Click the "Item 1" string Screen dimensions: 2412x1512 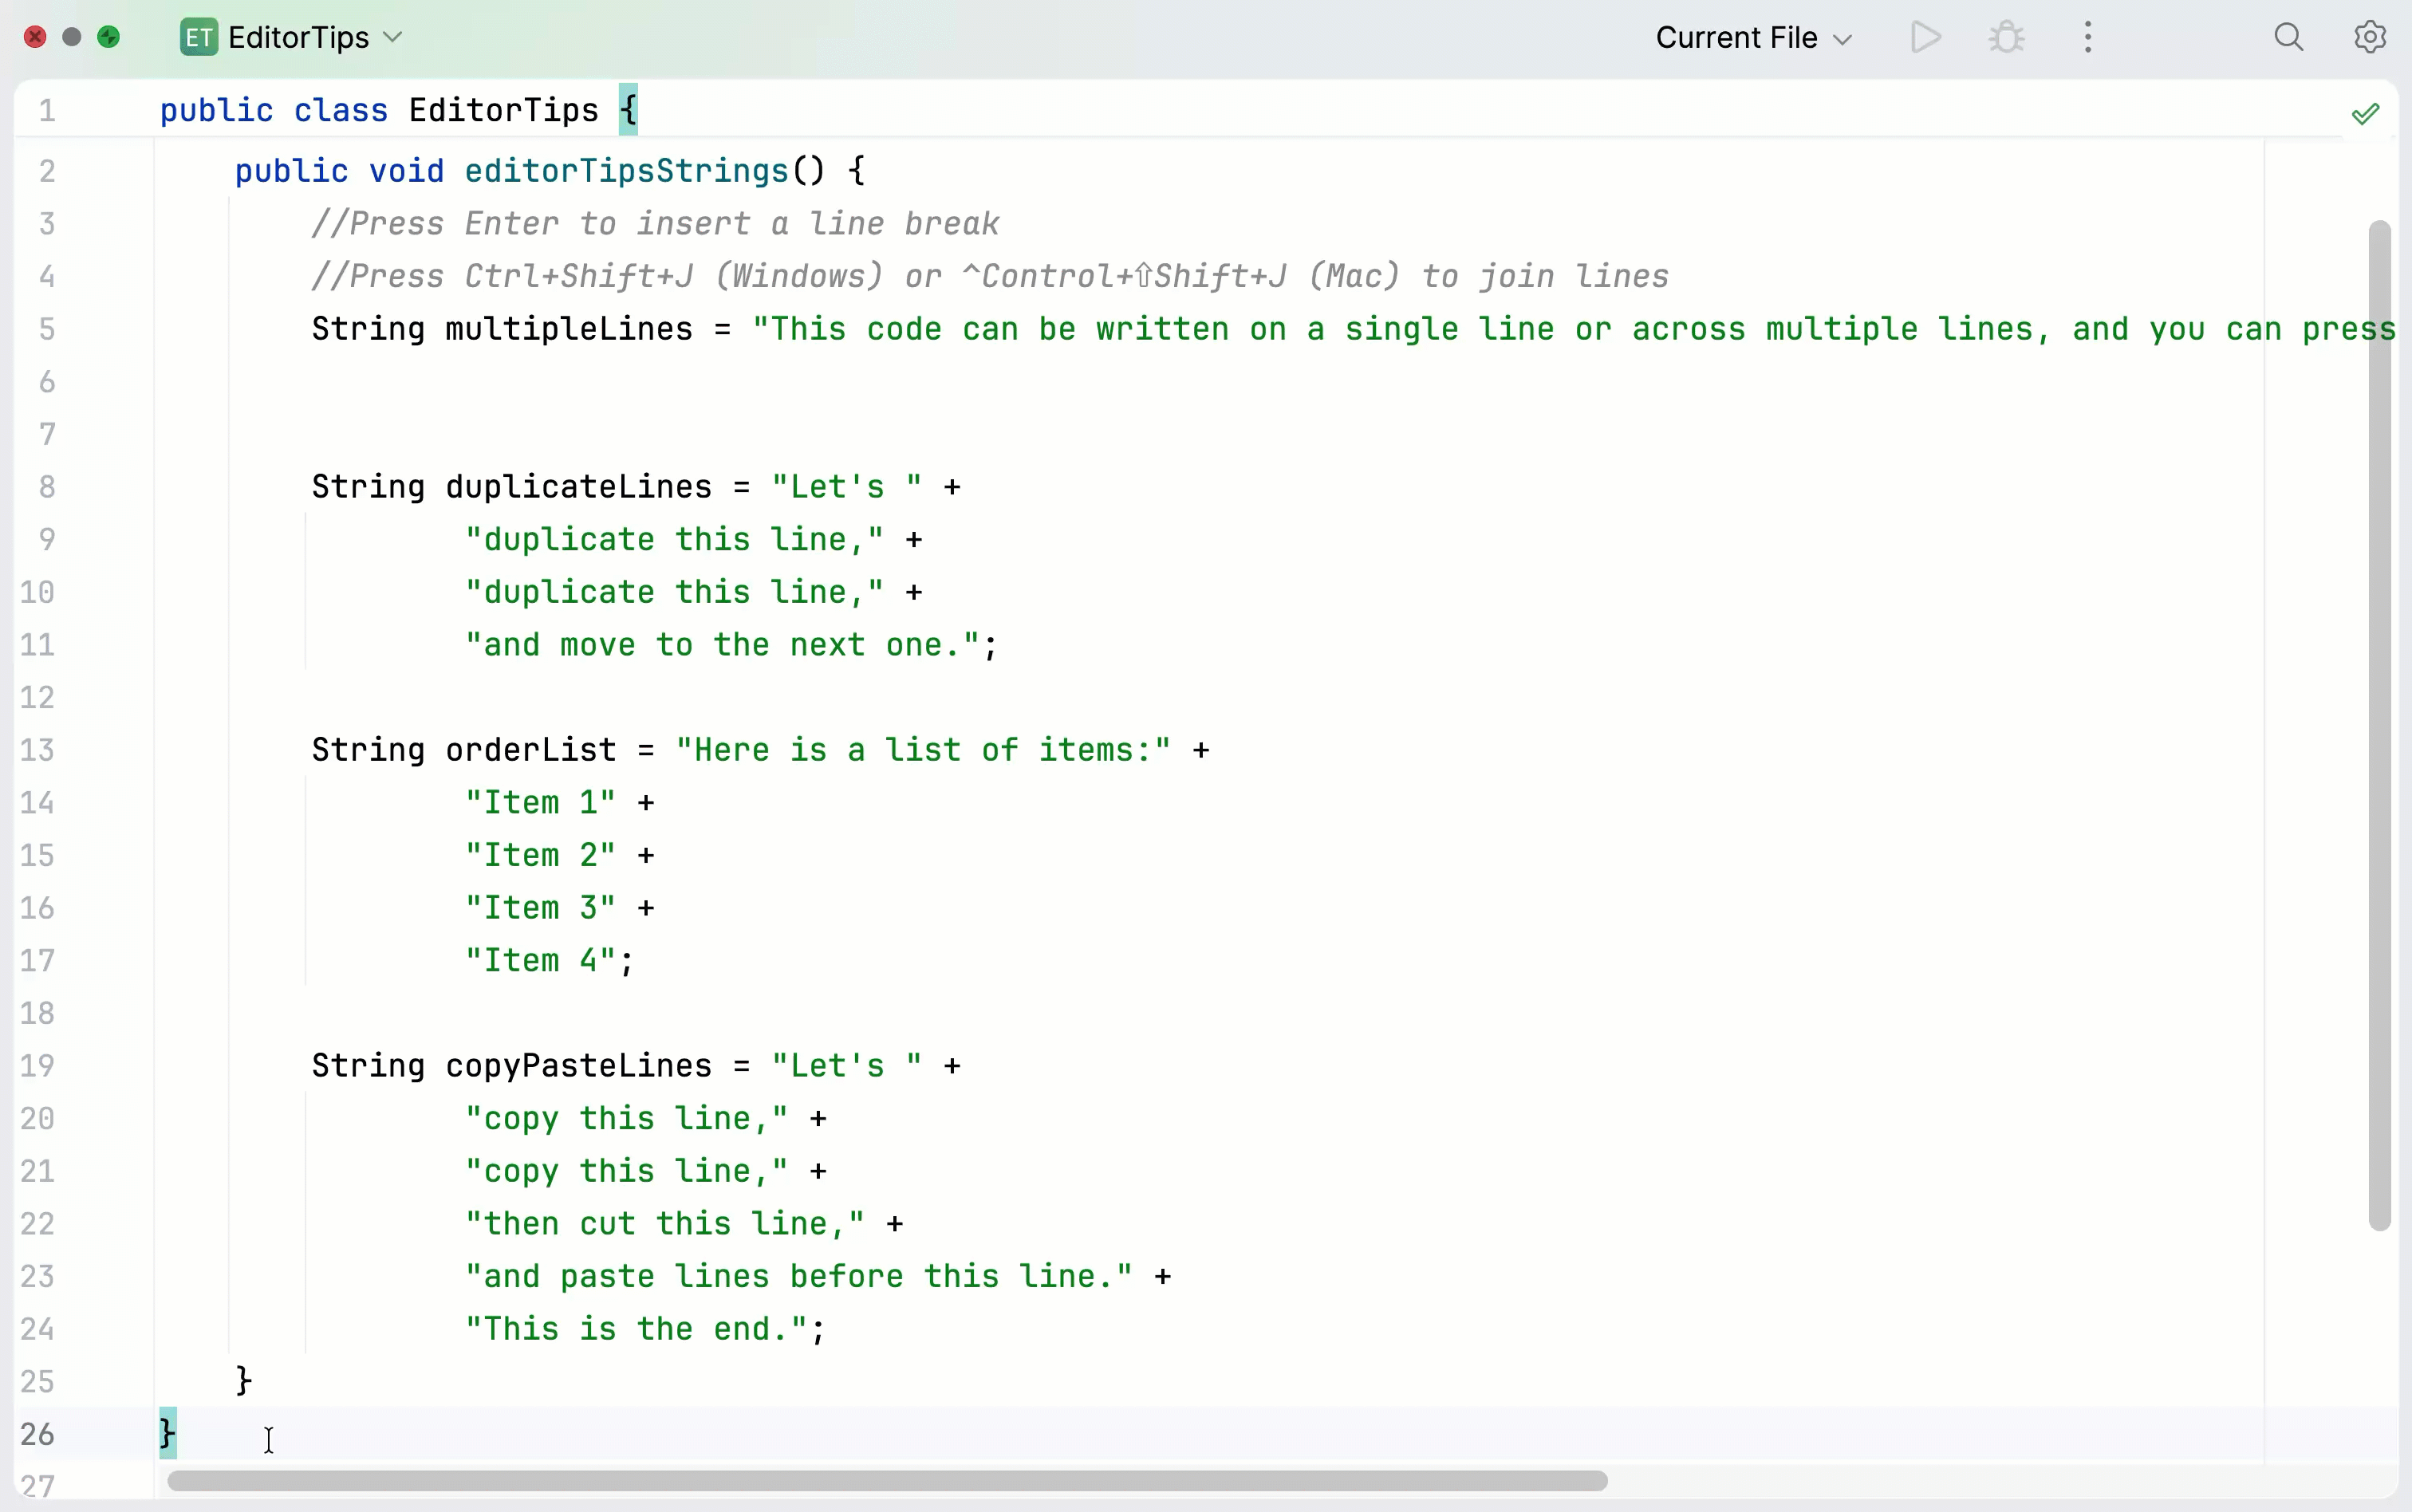541,803
